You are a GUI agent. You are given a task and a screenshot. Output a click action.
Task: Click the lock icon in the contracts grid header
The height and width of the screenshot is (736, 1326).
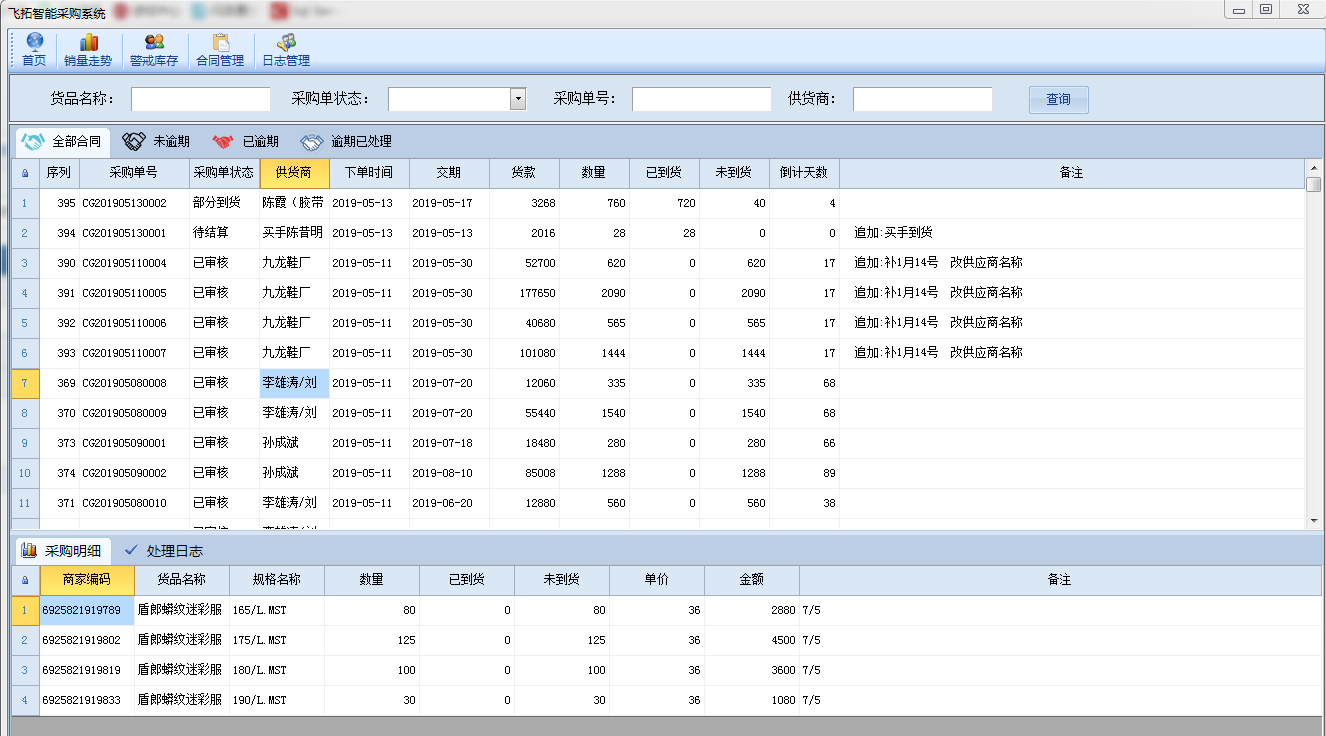pyautogui.click(x=25, y=173)
